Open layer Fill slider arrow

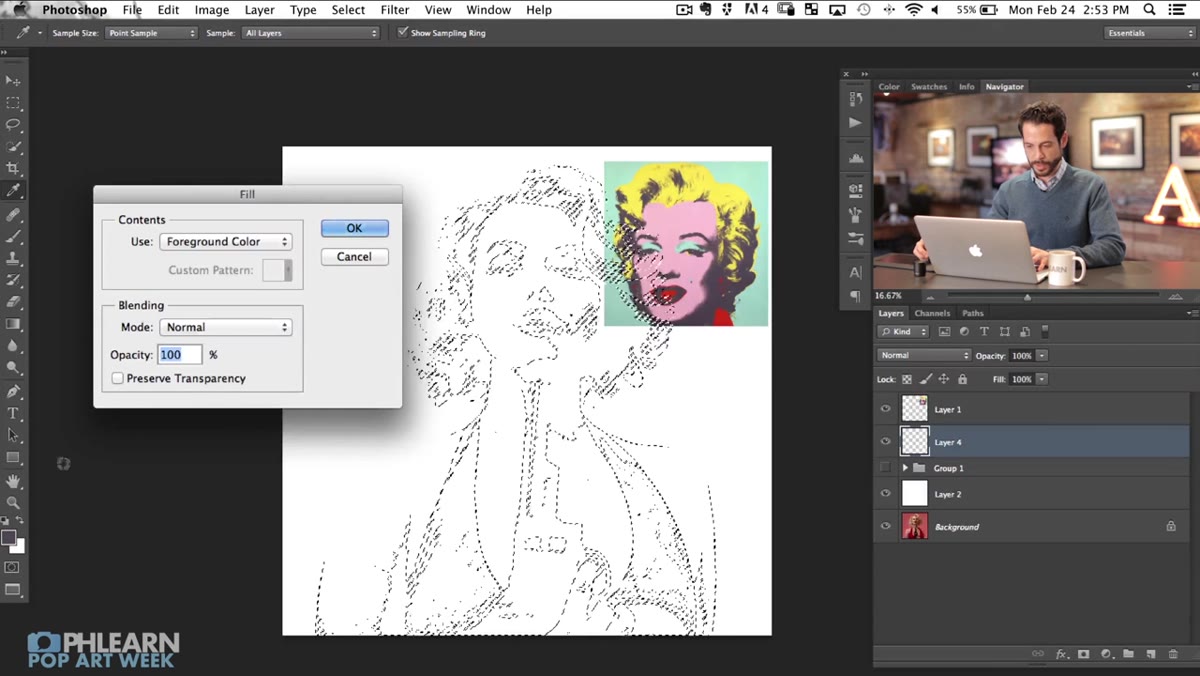coord(1042,379)
